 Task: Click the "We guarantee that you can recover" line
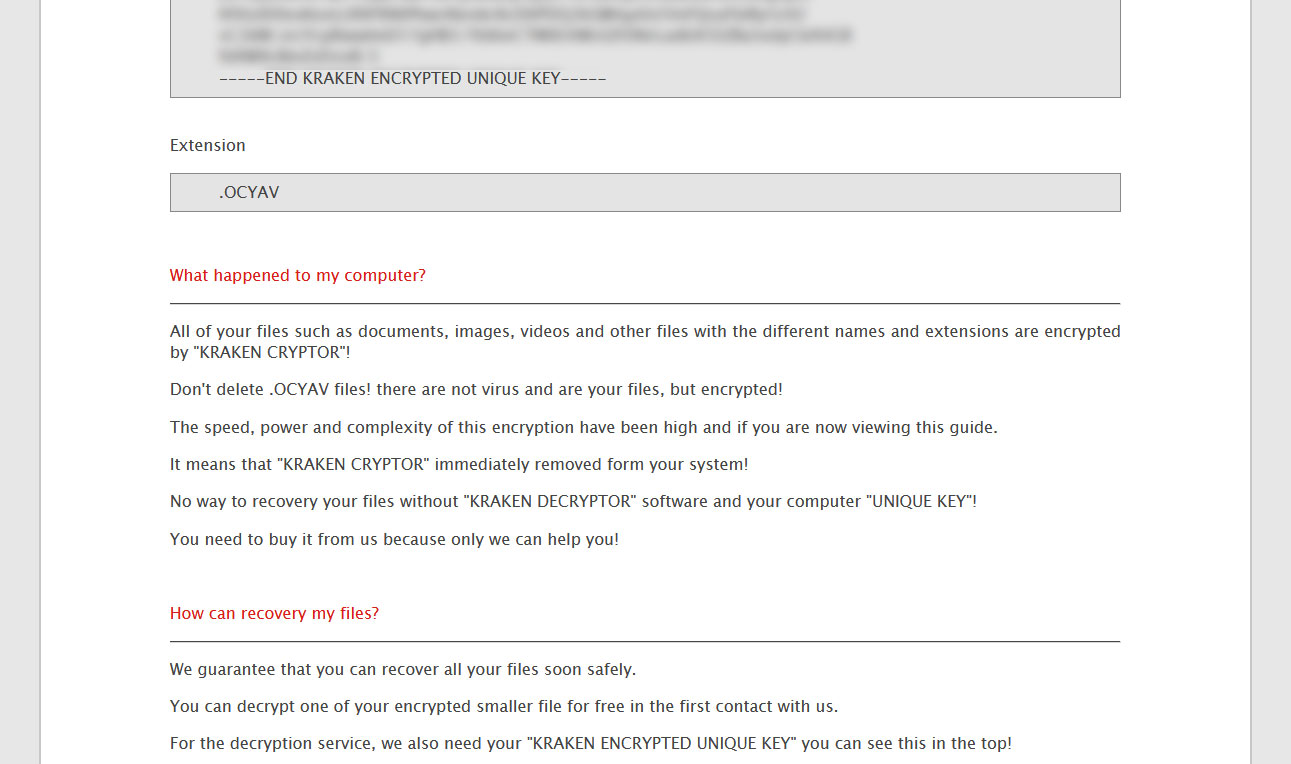pos(403,669)
